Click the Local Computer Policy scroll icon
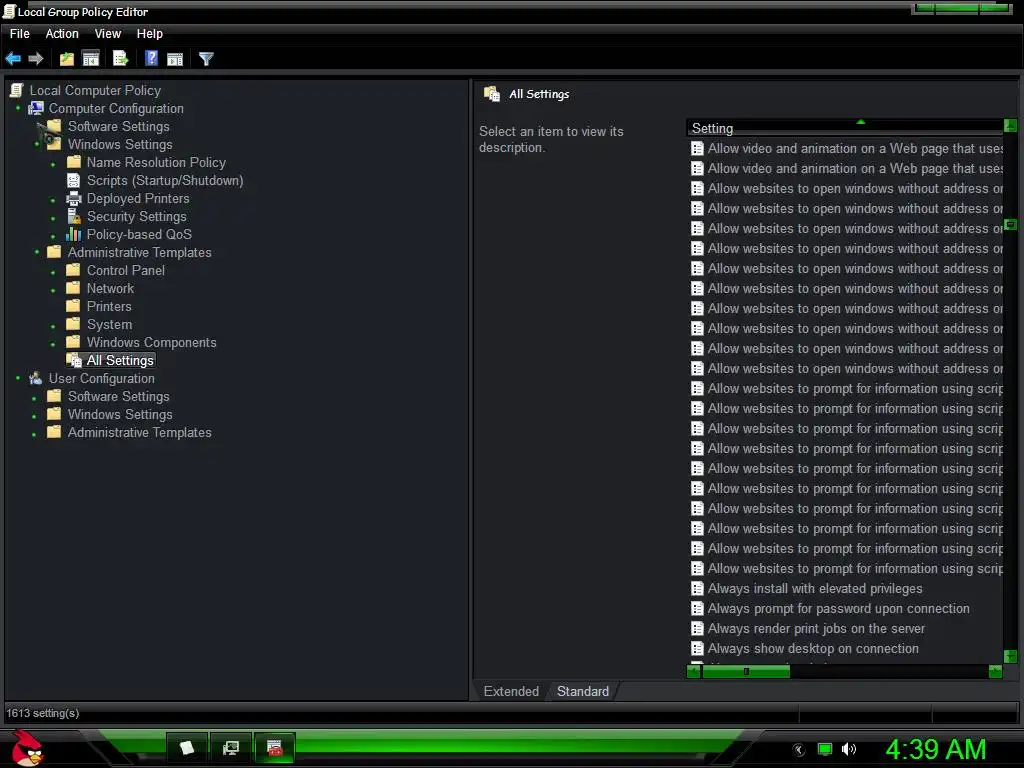The width and height of the screenshot is (1024, 768). click(x=17, y=90)
